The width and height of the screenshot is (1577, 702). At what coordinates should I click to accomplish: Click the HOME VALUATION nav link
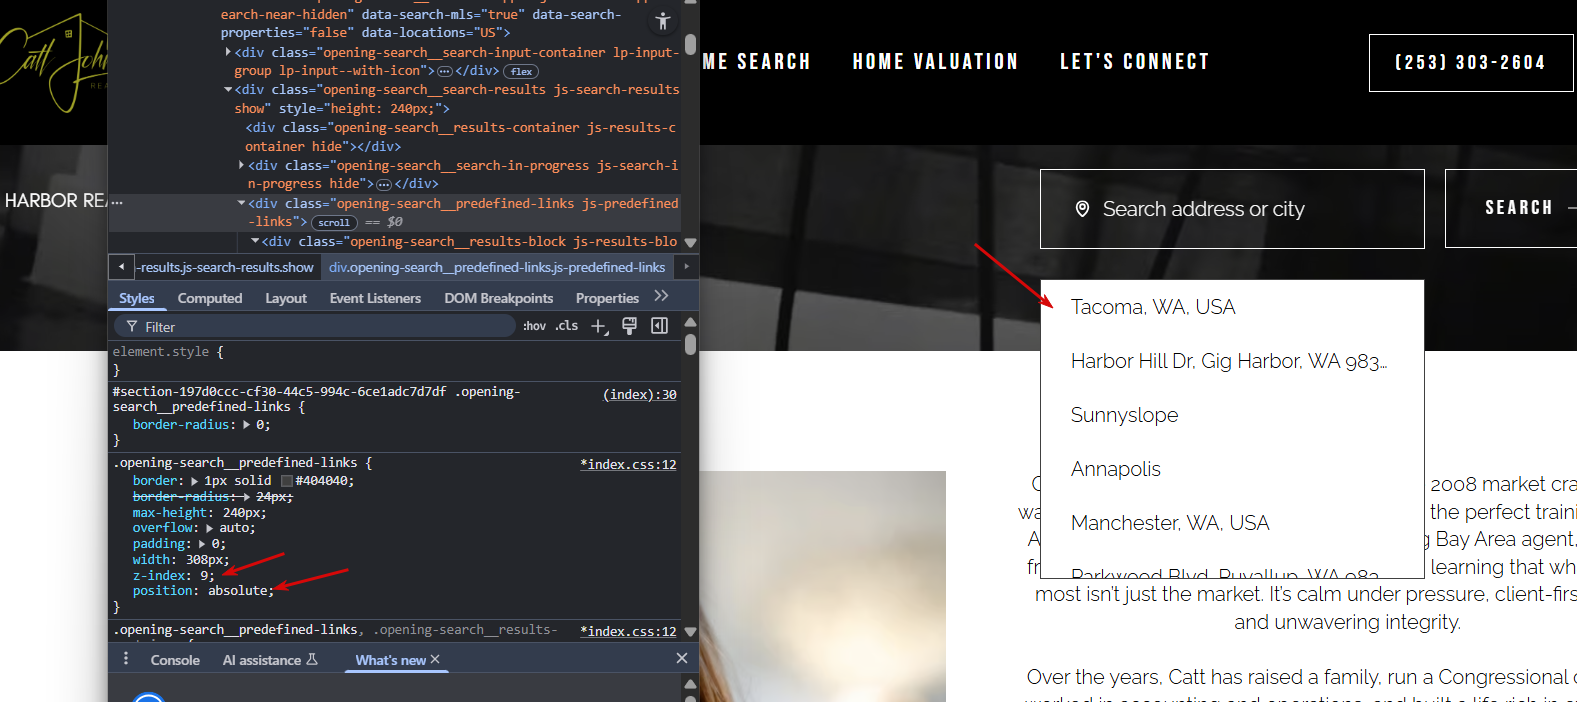point(935,62)
